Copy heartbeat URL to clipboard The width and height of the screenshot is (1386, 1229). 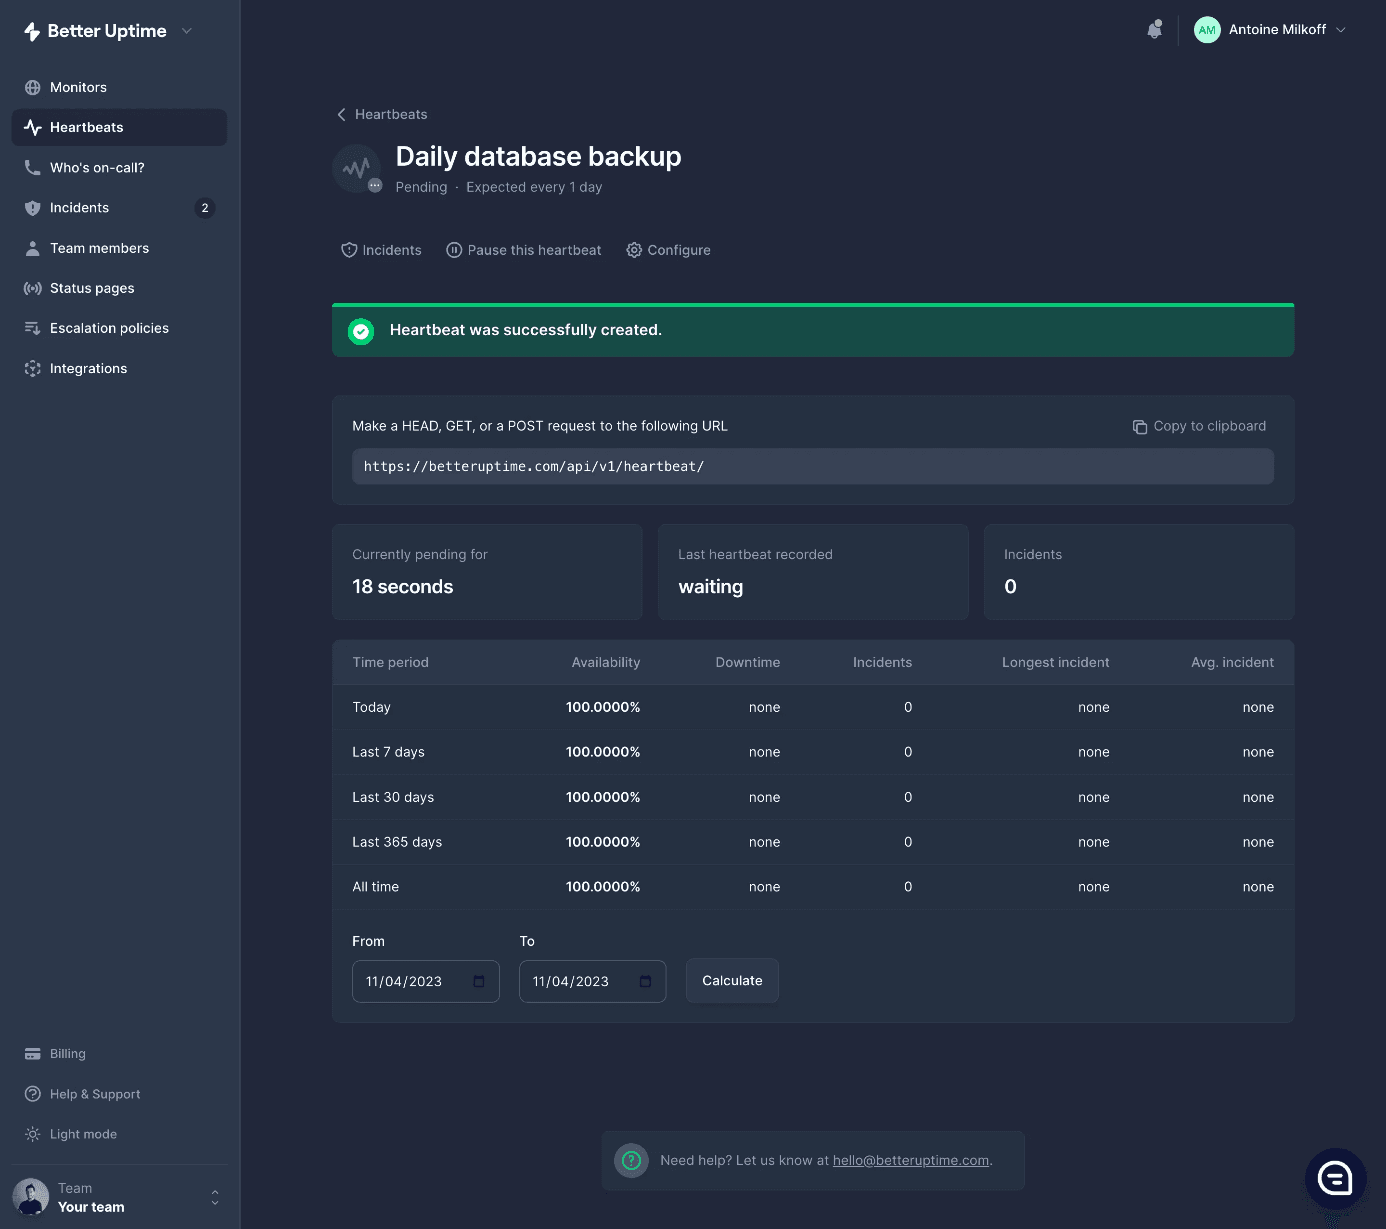(1199, 427)
